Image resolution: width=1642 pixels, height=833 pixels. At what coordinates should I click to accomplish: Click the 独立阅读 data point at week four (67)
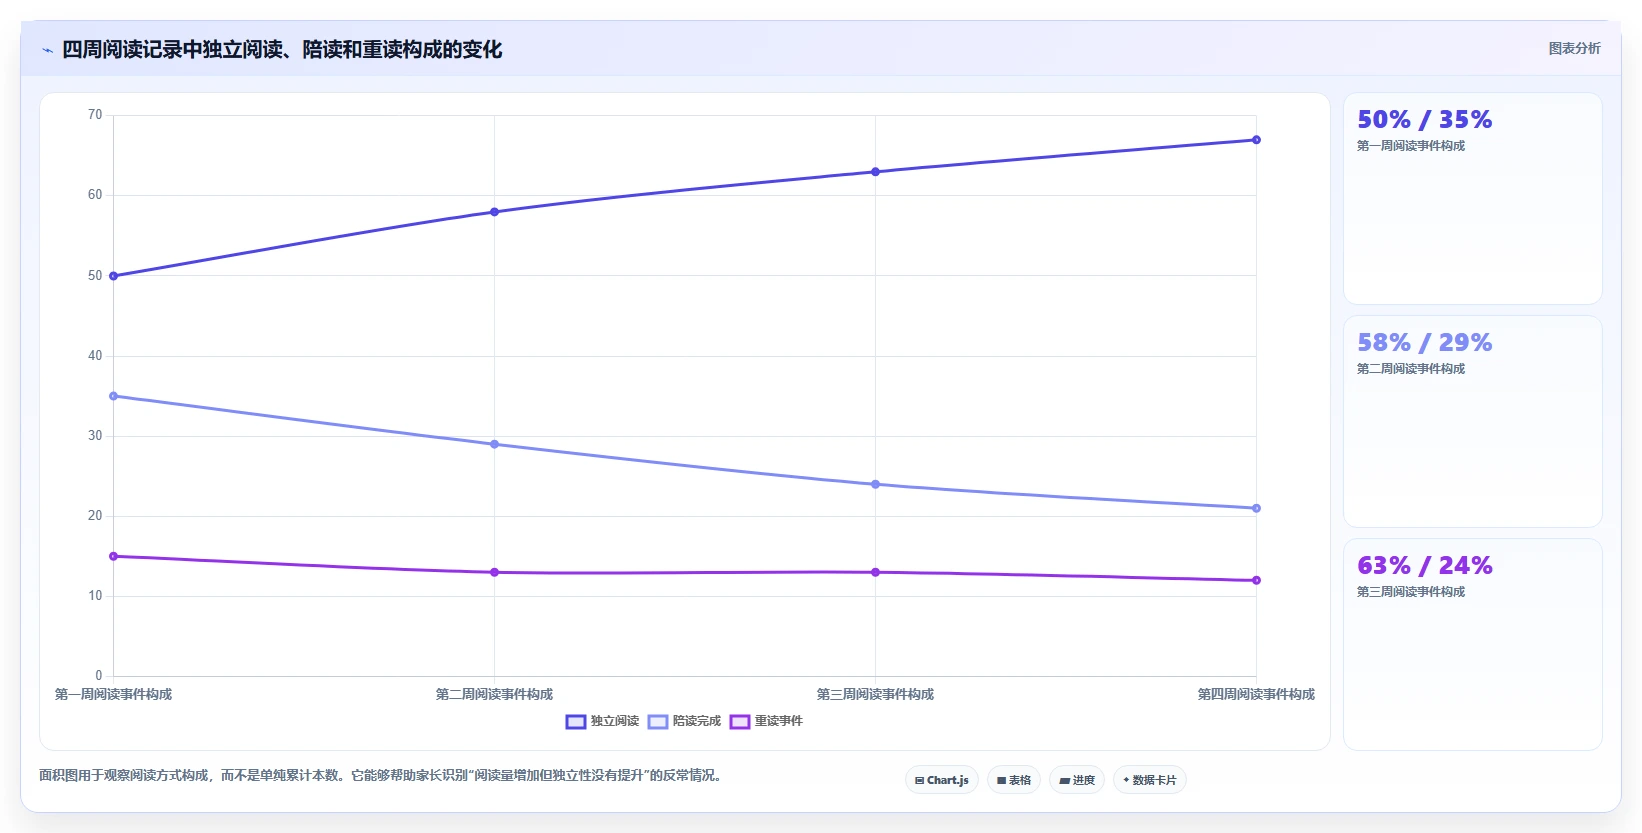(1256, 140)
